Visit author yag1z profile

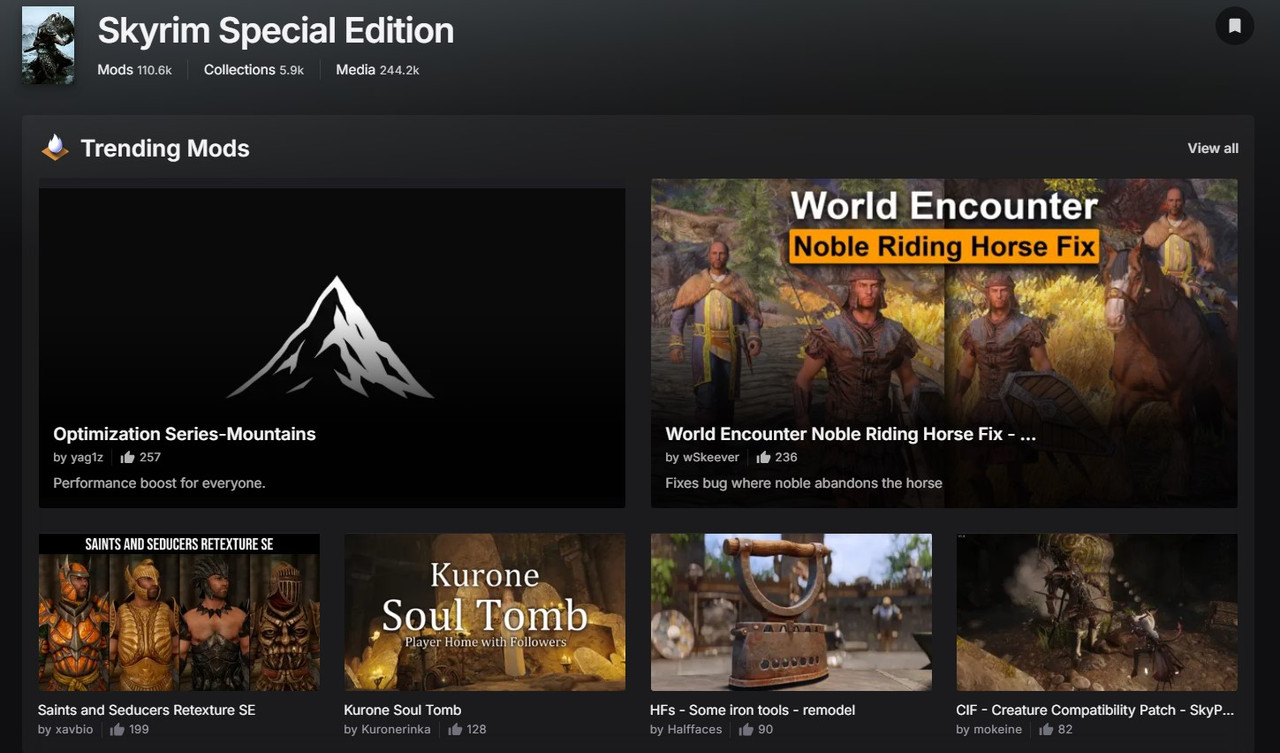pos(87,457)
